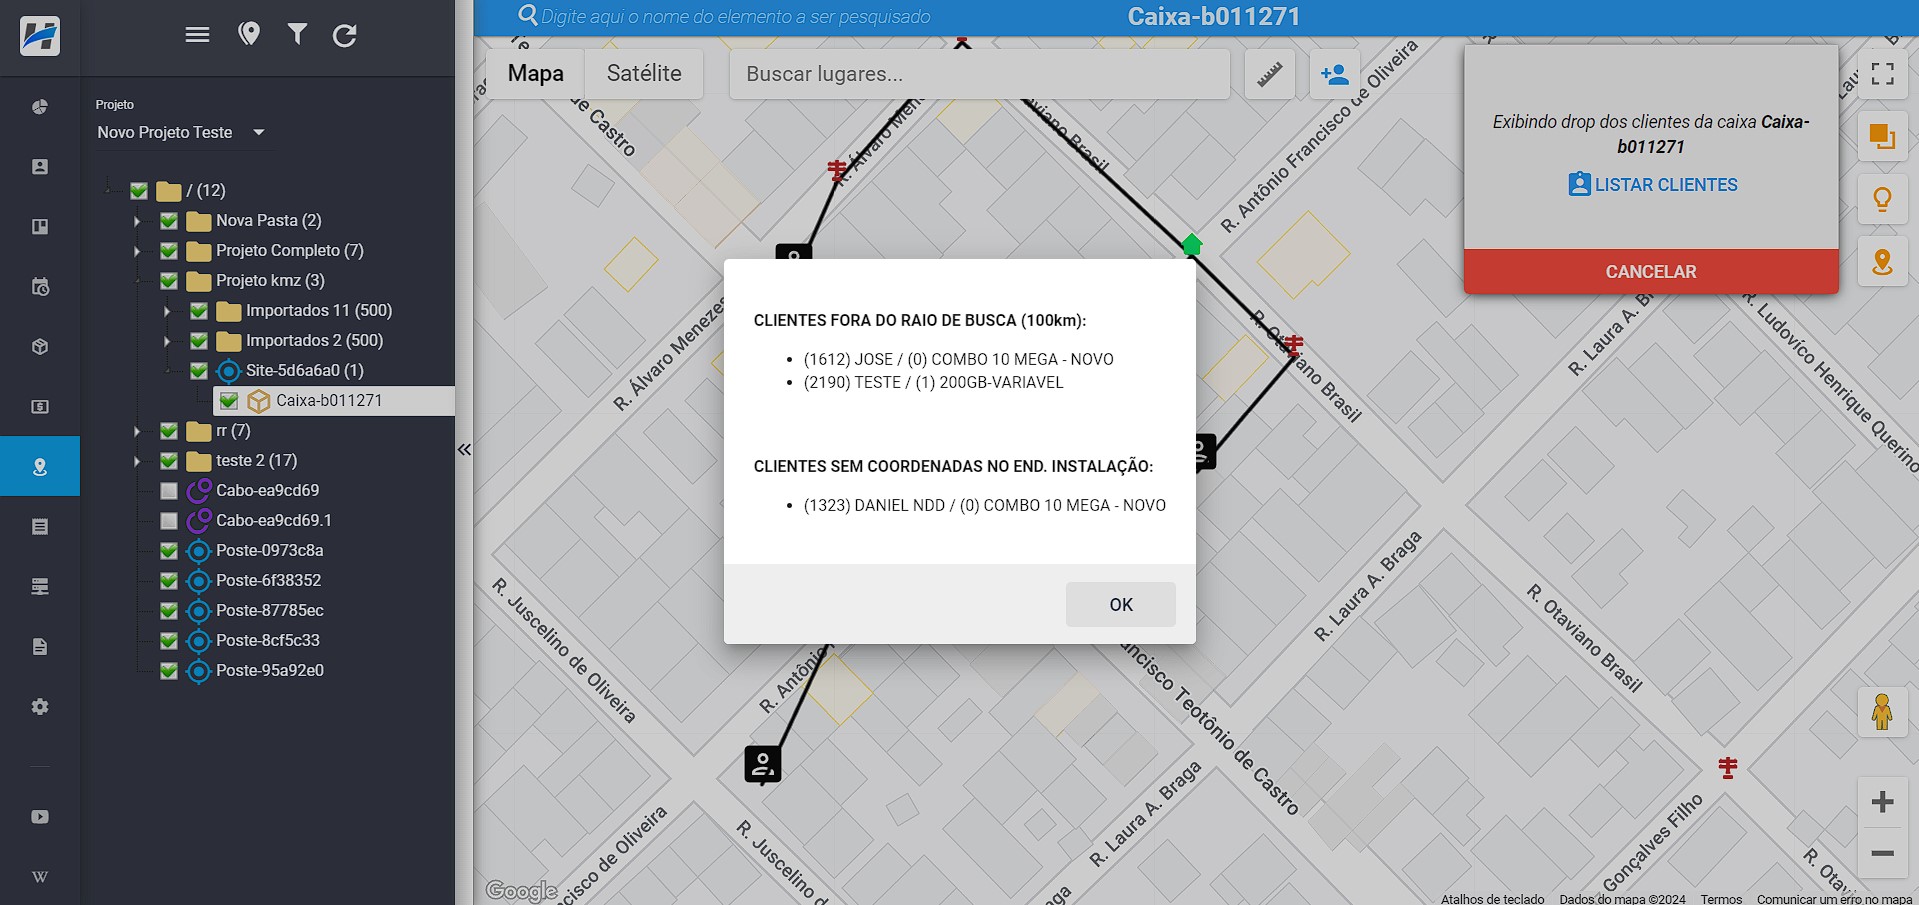
Task: Uncheck the Caixa-b011271 checkbox
Action: click(229, 400)
